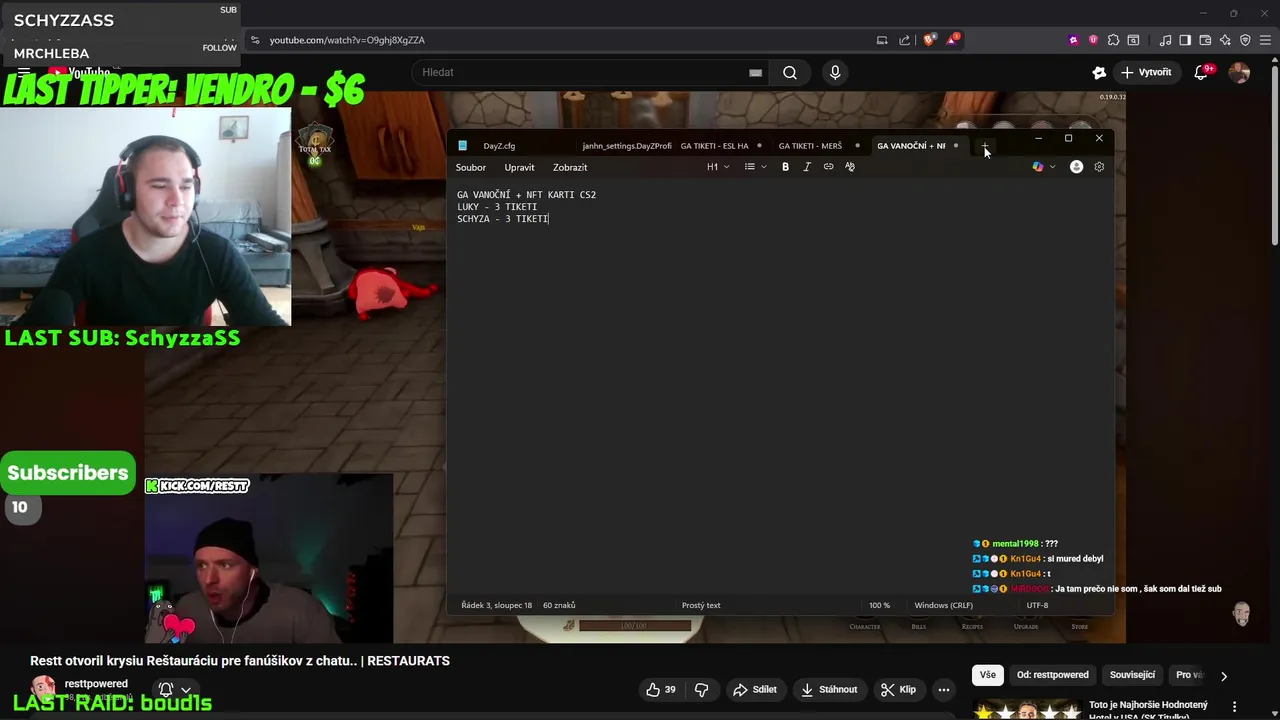Expand the list formatting dropdown
Image resolution: width=1280 pixels, height=720 pixels.
coord(755,167)
